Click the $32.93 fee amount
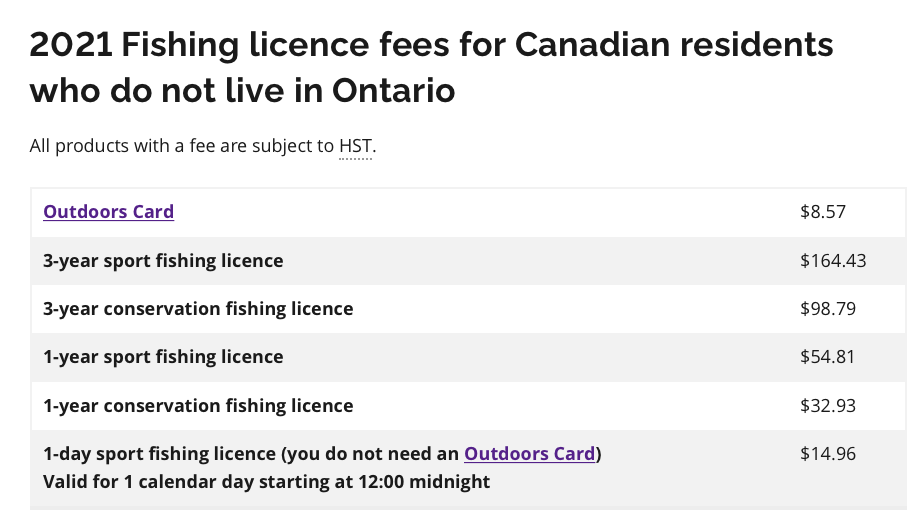This screenshot has height=526, width=922. [x=827, y=406]
